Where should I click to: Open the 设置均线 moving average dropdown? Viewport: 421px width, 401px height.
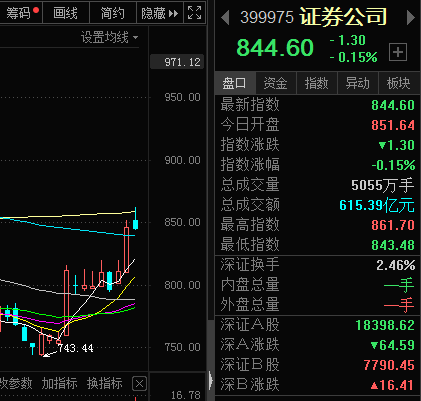pyautogui.click(x=109, y=37)
